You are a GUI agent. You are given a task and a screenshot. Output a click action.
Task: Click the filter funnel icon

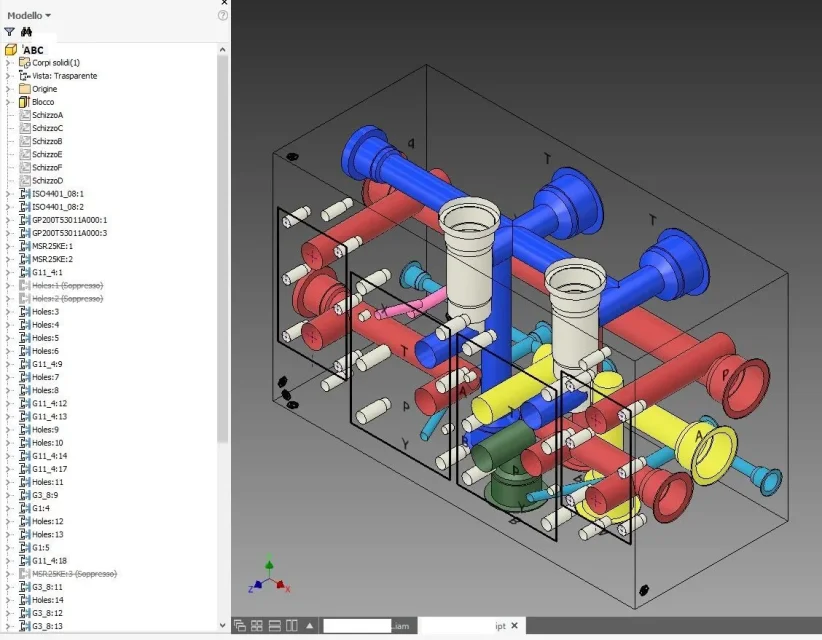pos(9,32)
